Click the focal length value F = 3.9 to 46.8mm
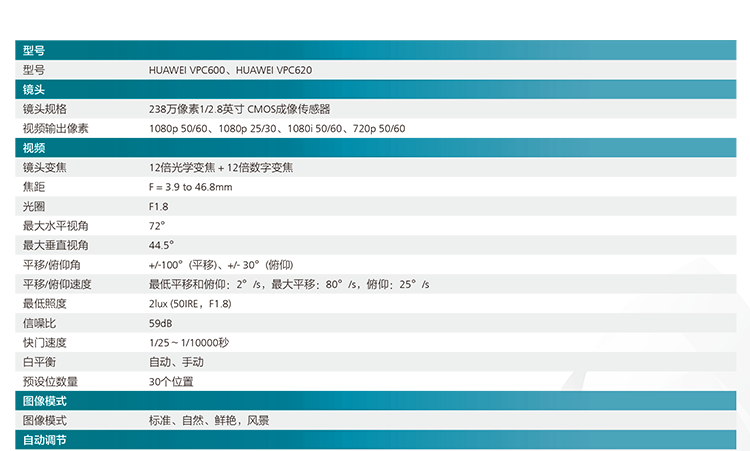 [x=190, y=187]
